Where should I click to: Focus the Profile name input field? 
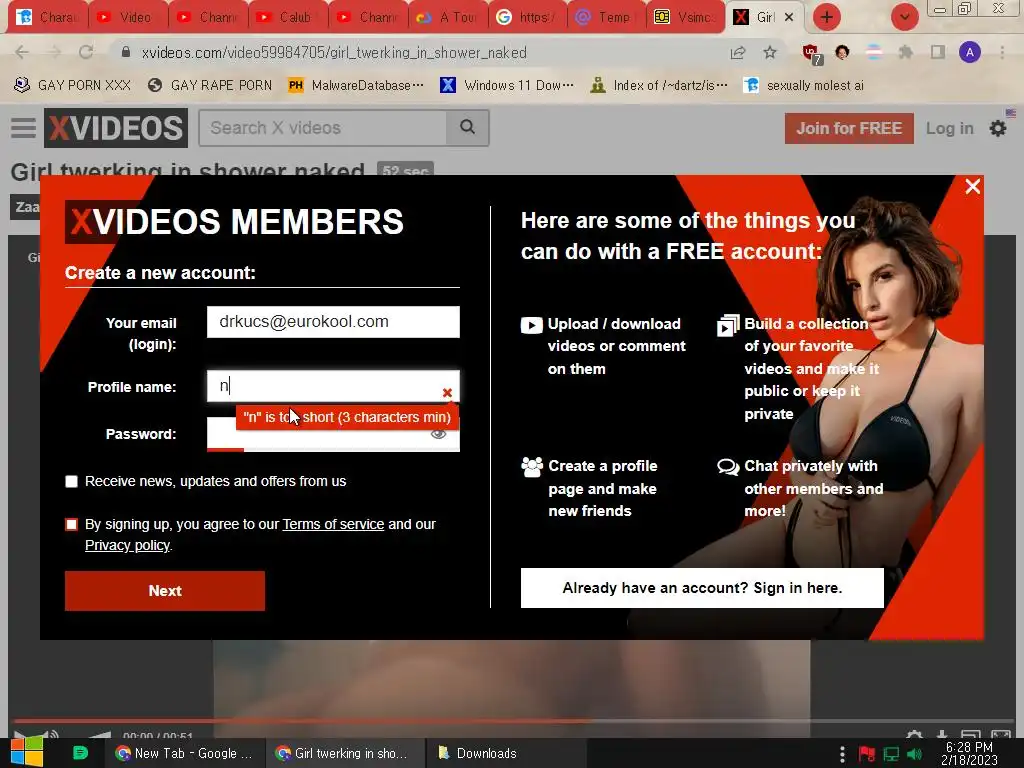click(333, 386)
